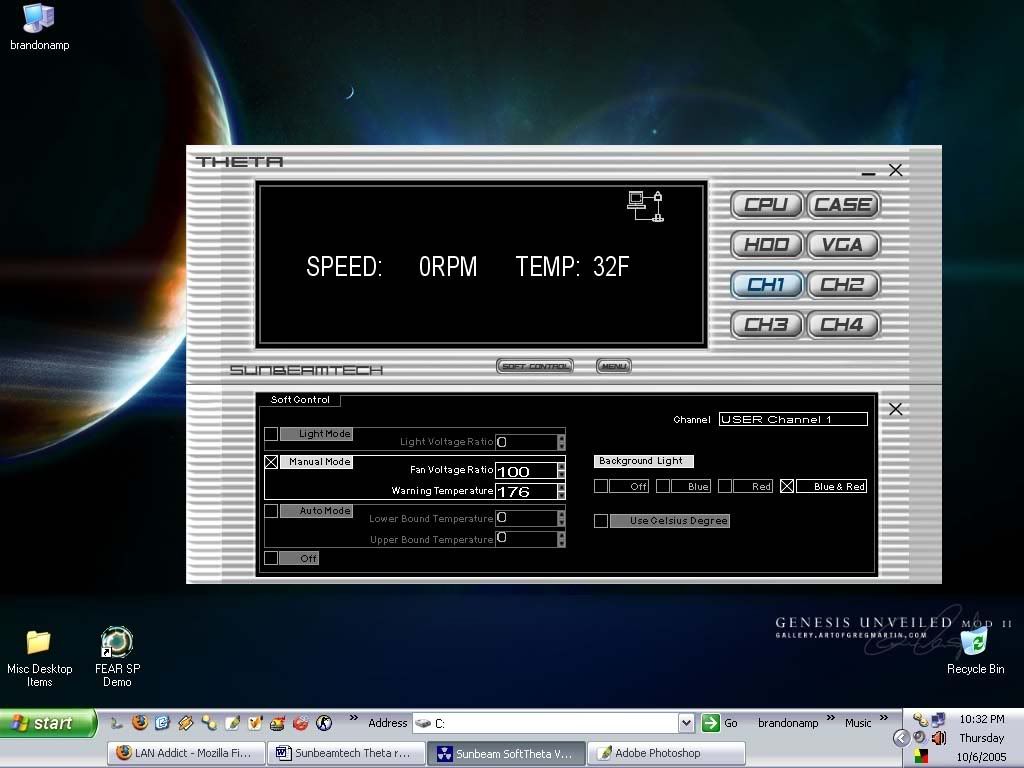
Task: Select the Recycle Bin desktop icon
Action: (x=976, y=650)
